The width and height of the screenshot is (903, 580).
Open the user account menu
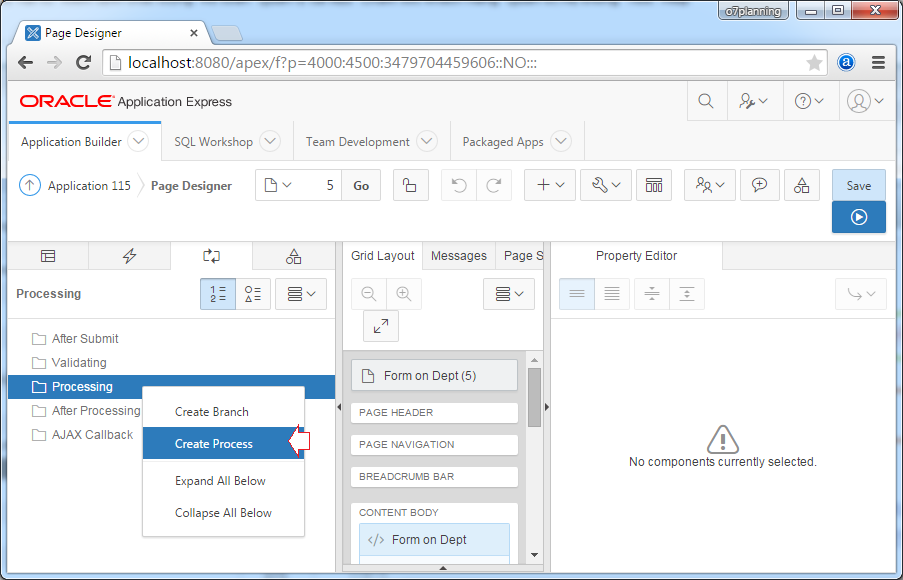coord(866,101)
